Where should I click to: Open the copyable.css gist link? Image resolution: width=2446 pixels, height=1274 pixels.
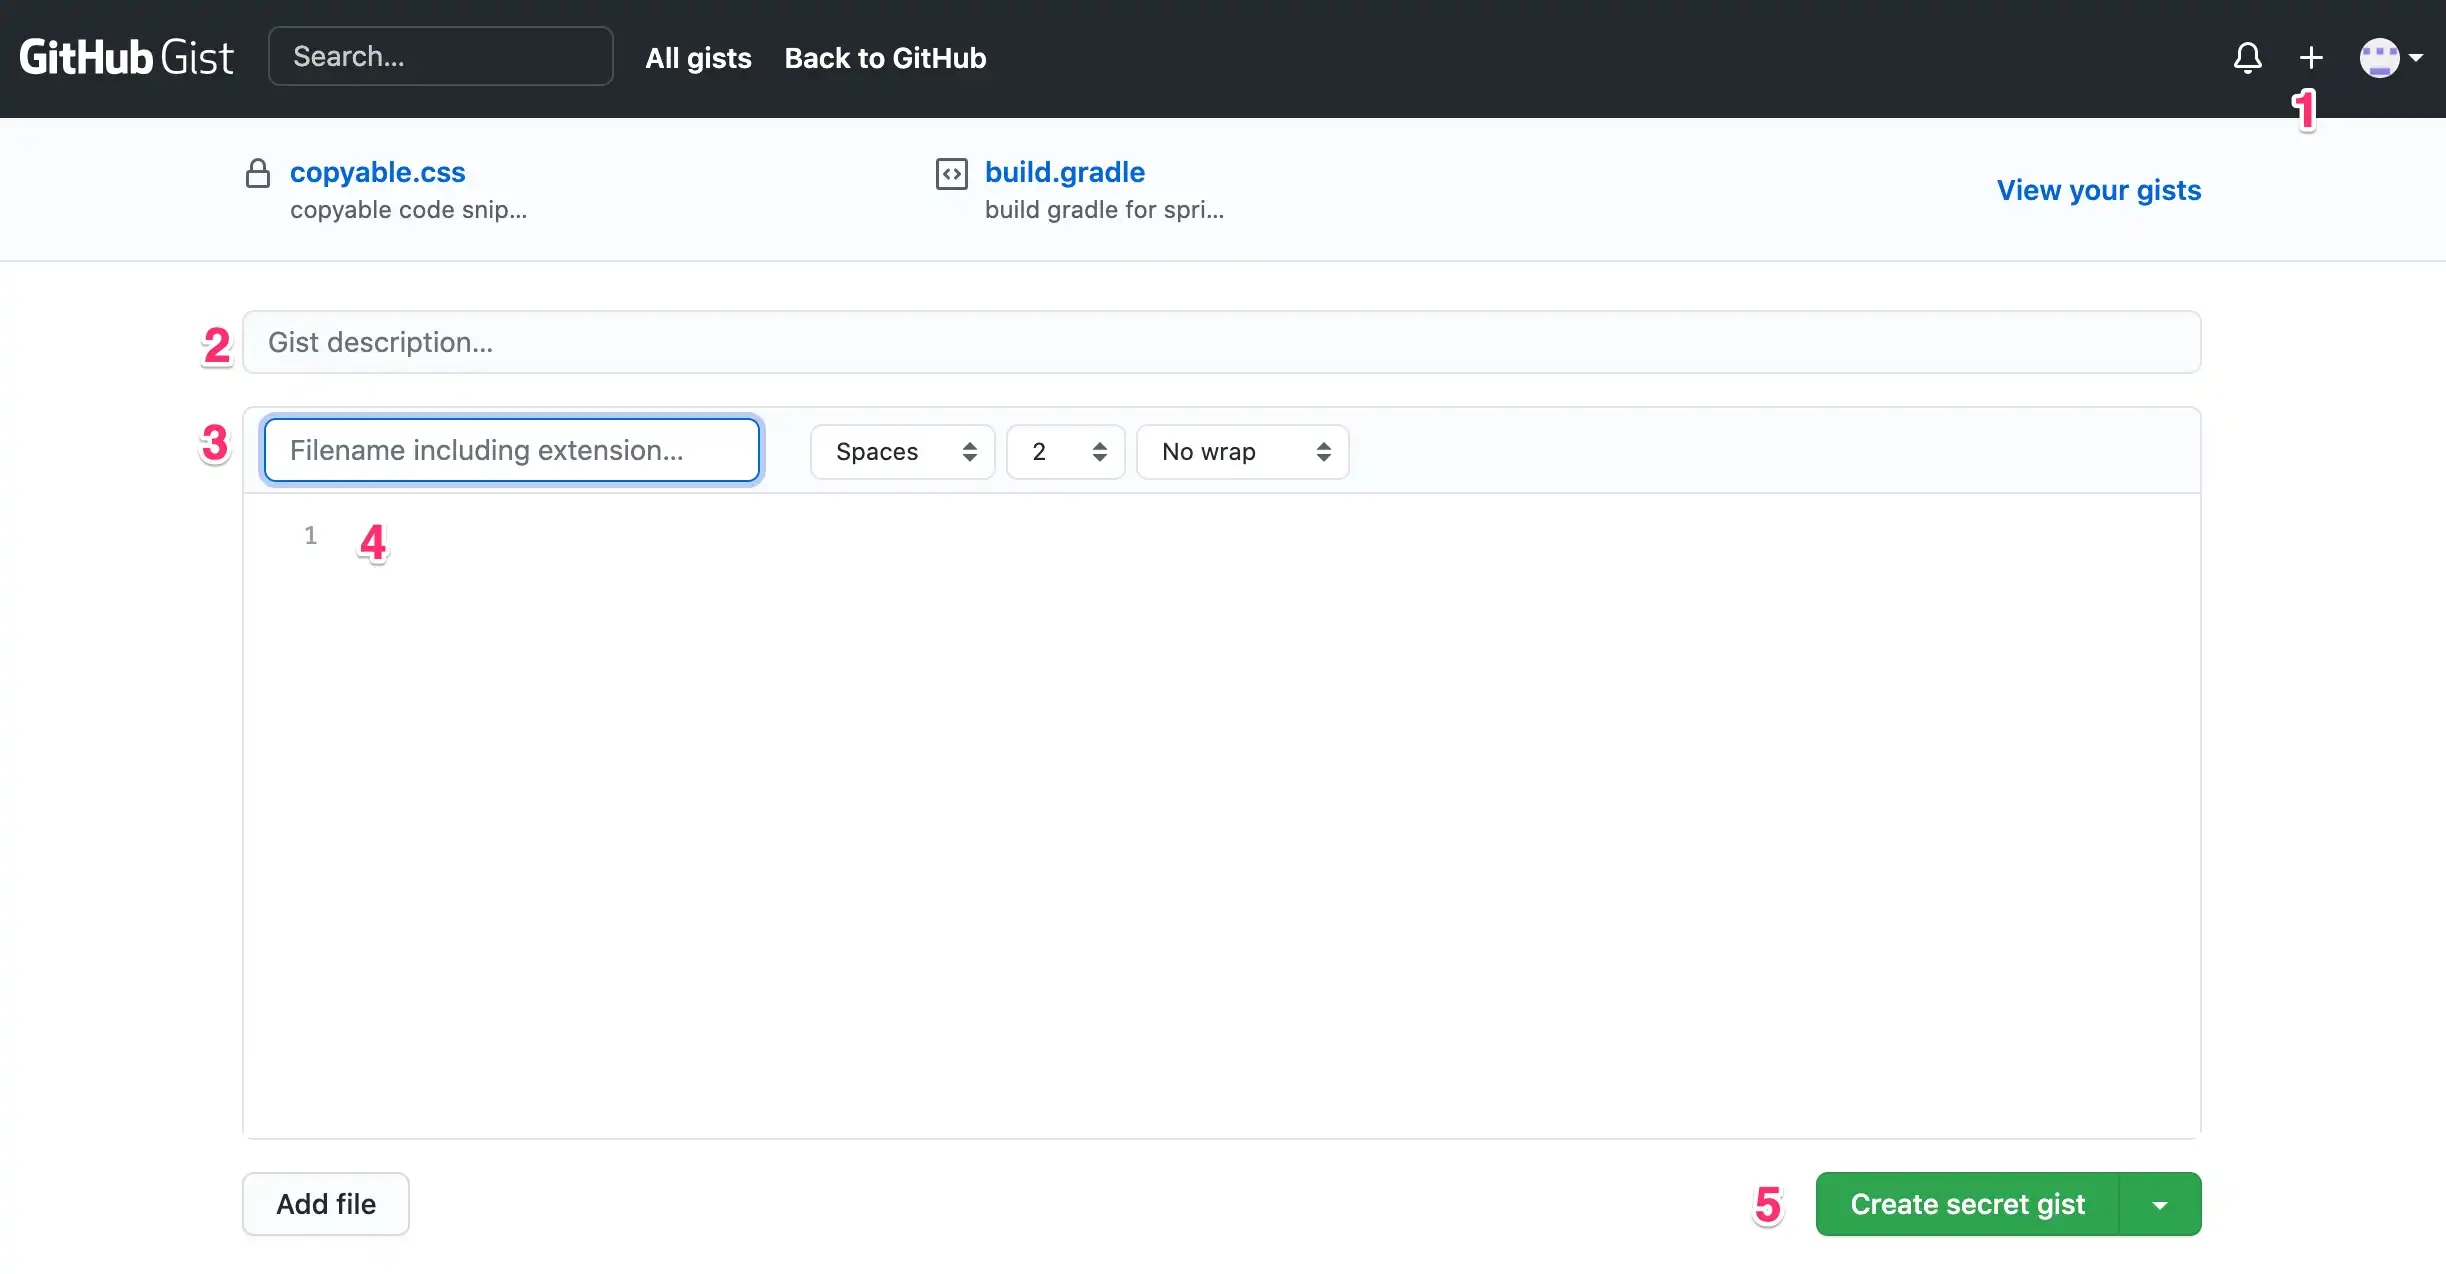point(378,172)
